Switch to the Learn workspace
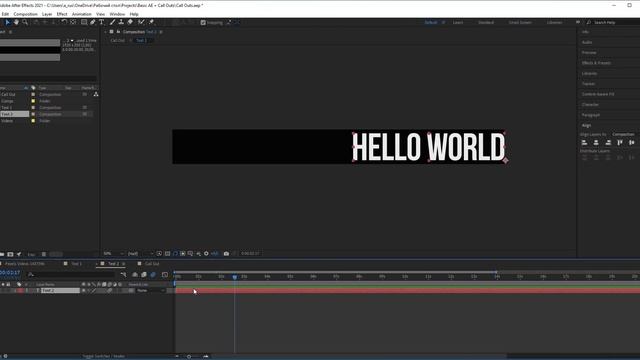640x360 pixels. (x=458, y=22)
